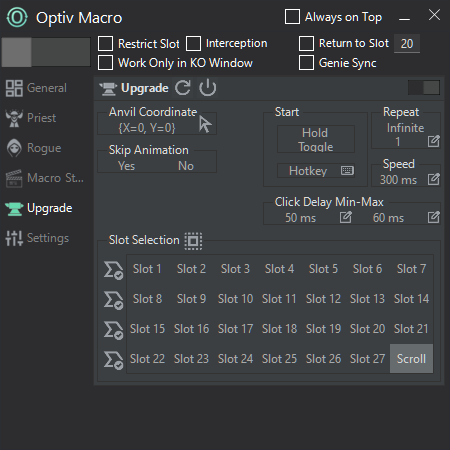Screen dimensions: 450x450
Task: Select Slot 17
Action: 235,329
